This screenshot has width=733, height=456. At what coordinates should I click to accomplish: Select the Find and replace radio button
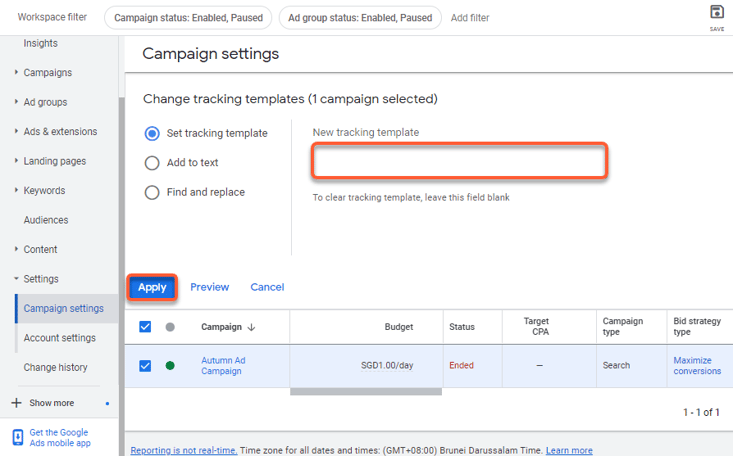click(x=152, y=192)
